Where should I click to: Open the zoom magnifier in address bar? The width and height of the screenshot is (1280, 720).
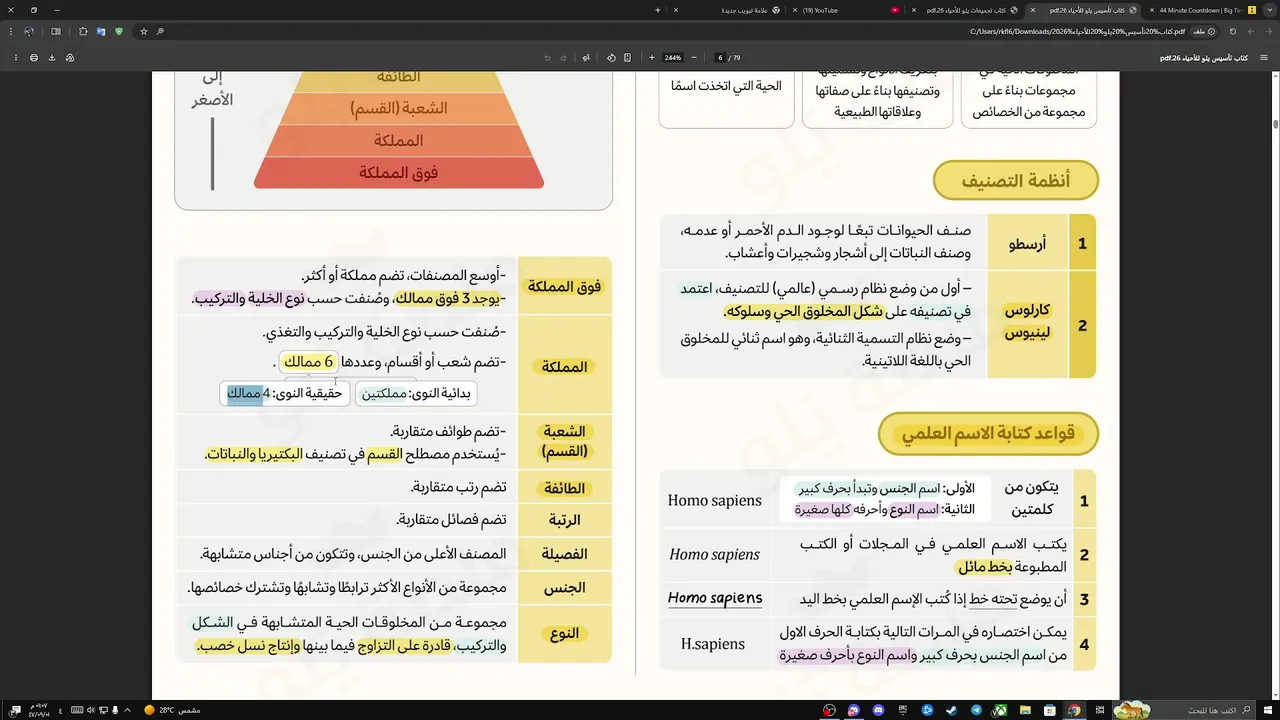(160, 31)
